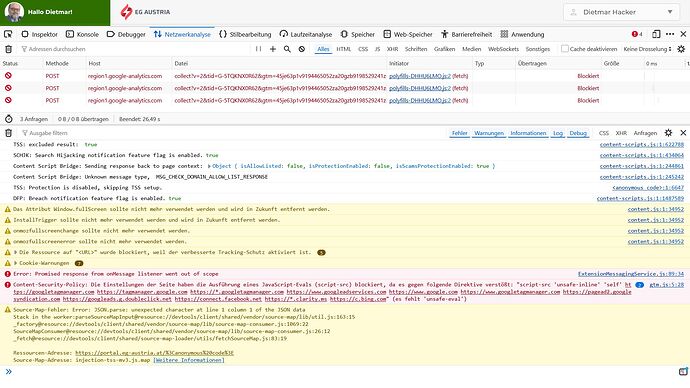690x388 pixels.
Task: Open first polyfills-DHHU6LMO.js initiator link
Action: (420, 76)
